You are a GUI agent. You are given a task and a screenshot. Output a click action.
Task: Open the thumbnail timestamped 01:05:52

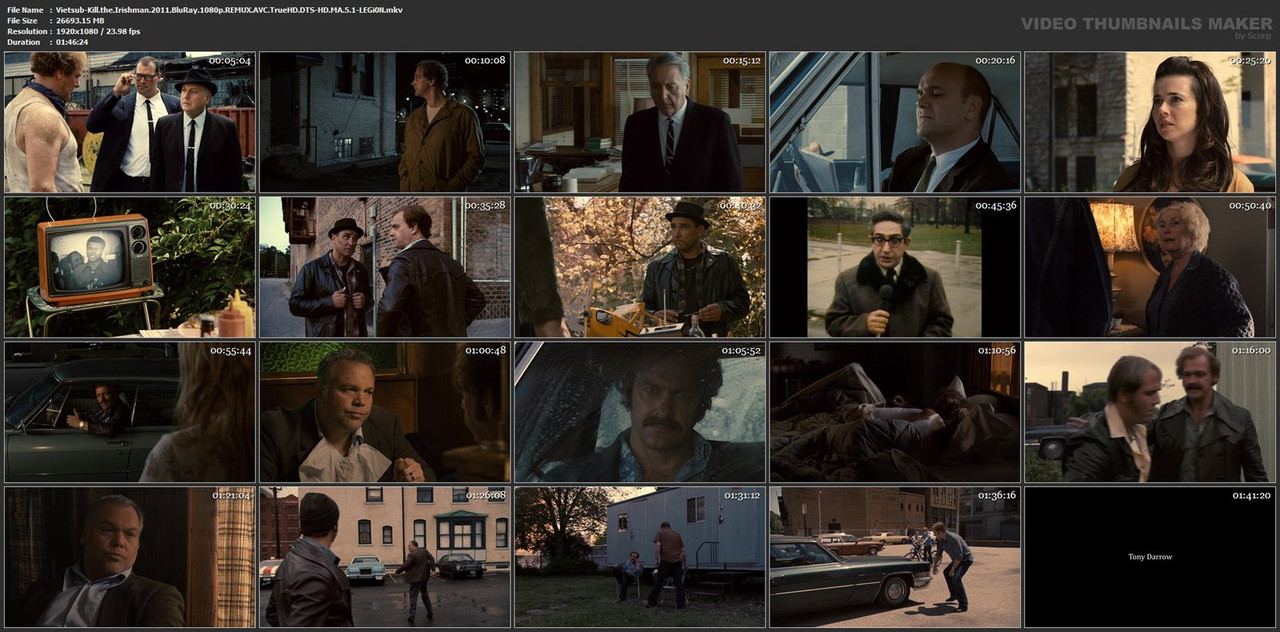coord(640,412)
